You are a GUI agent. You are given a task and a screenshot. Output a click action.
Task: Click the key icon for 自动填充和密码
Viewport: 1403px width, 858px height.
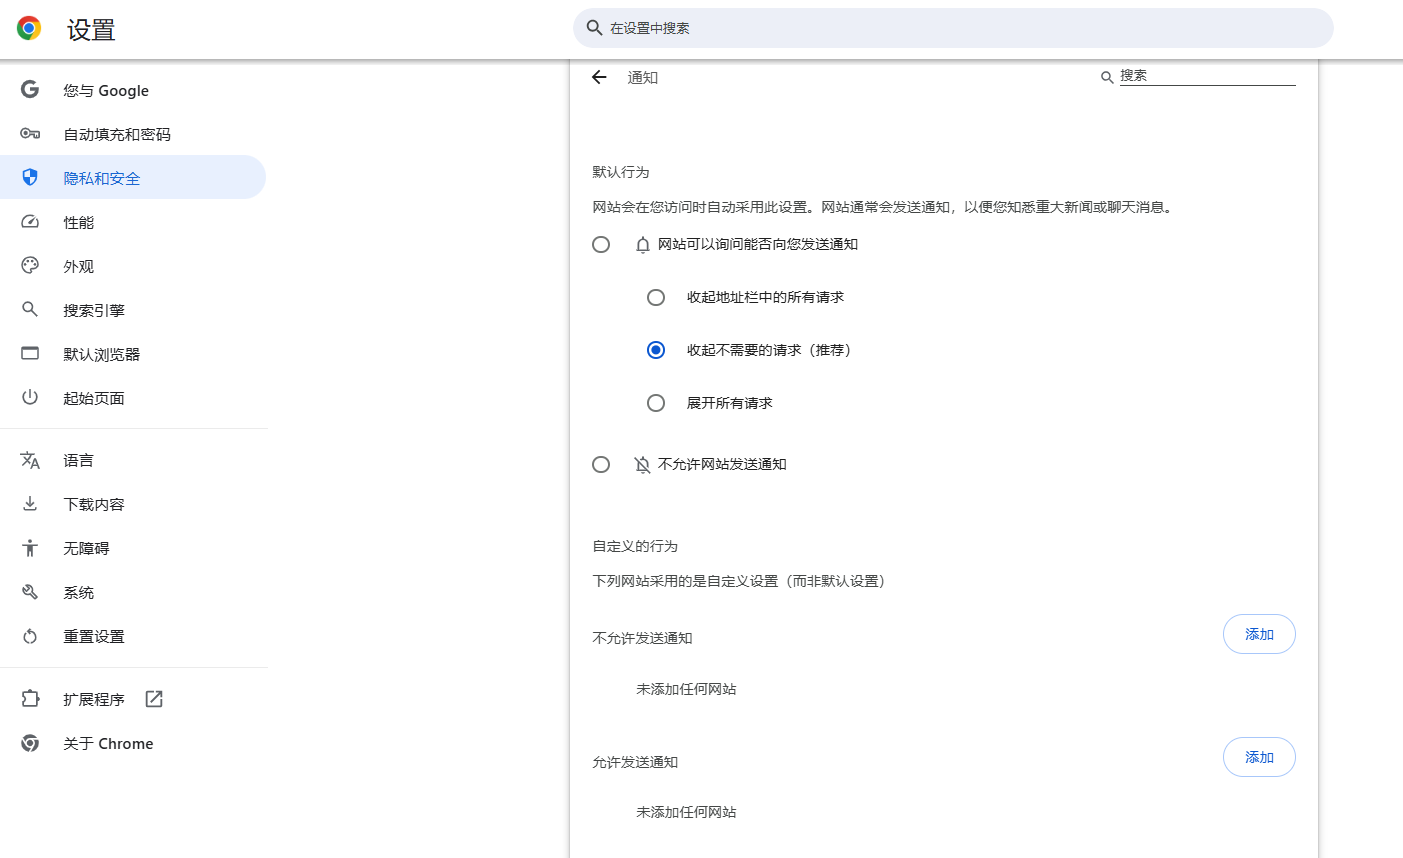coord(30,134)
